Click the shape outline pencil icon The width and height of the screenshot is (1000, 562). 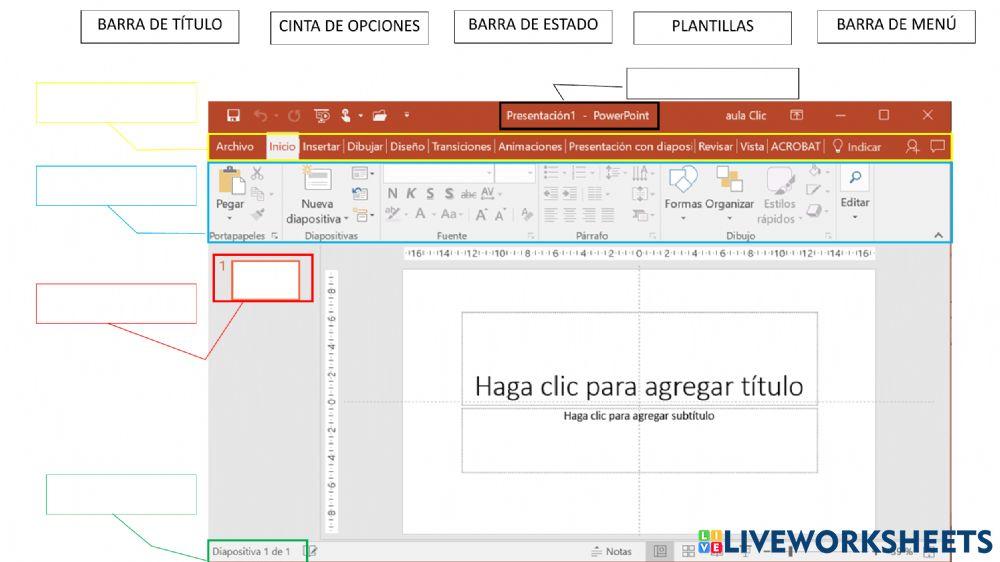pyautogui.click(x=814, y=190)
